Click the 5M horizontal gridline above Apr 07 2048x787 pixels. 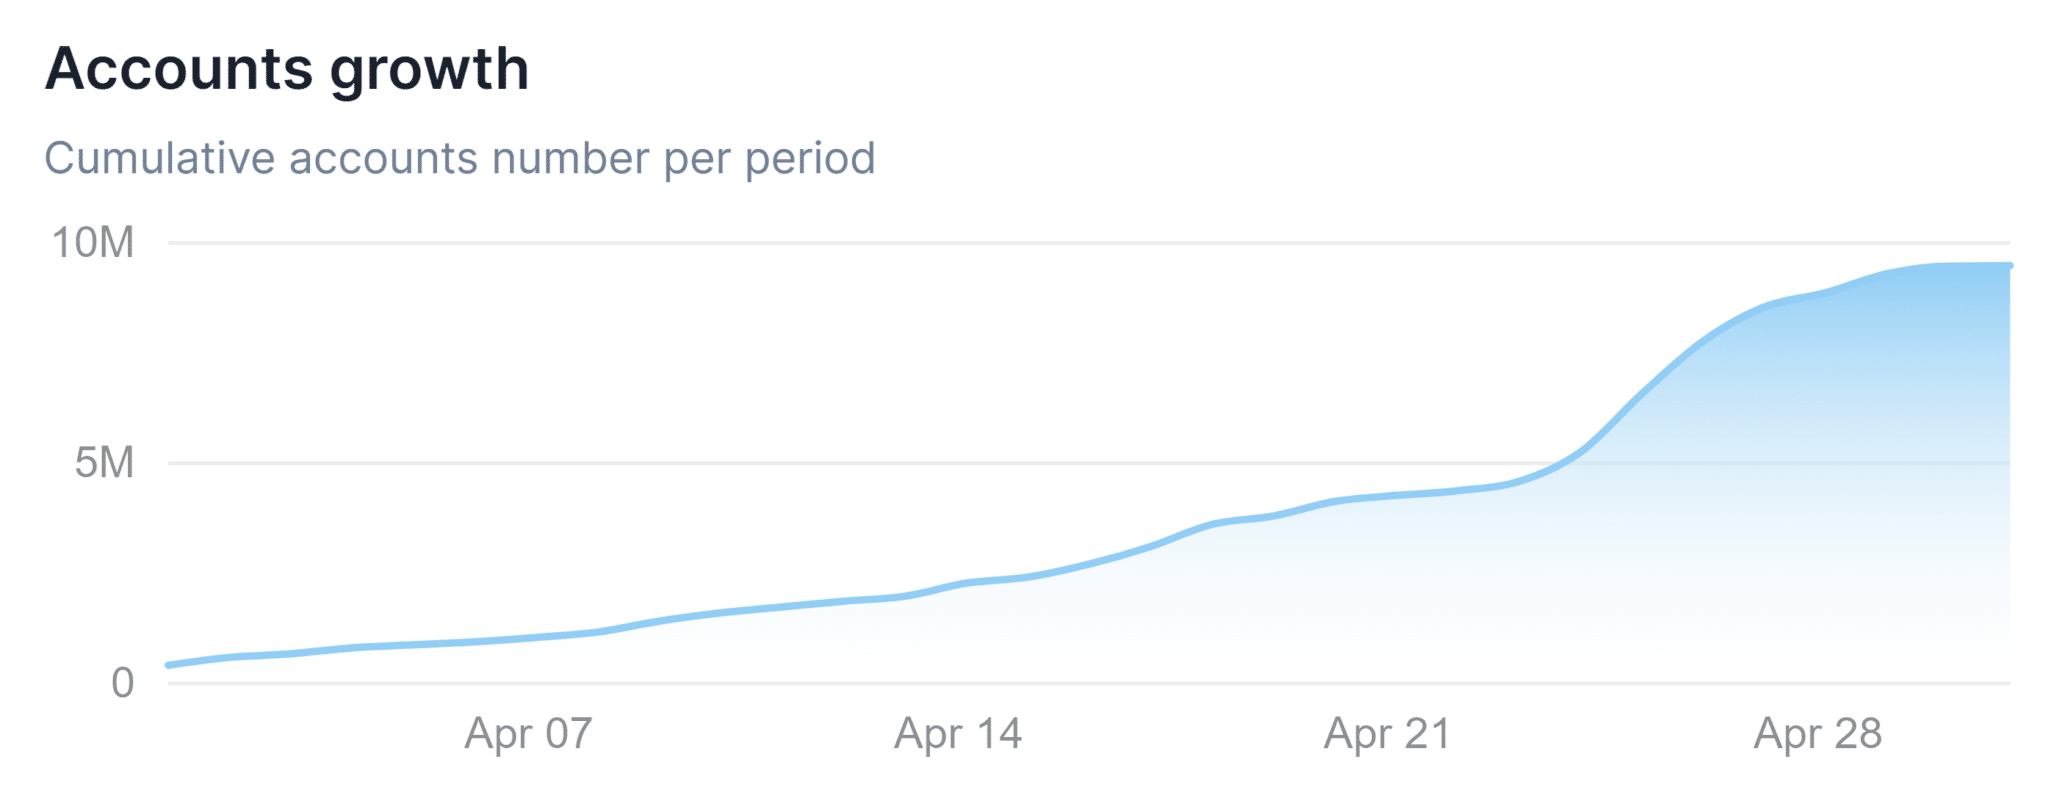click(528, 463)
